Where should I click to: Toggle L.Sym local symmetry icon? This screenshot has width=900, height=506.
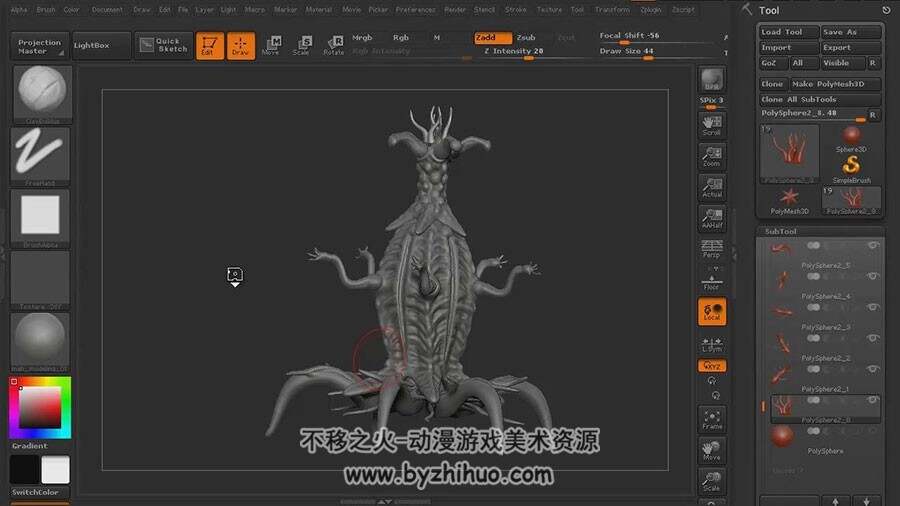pyautogui.click(x=712, y=343)
